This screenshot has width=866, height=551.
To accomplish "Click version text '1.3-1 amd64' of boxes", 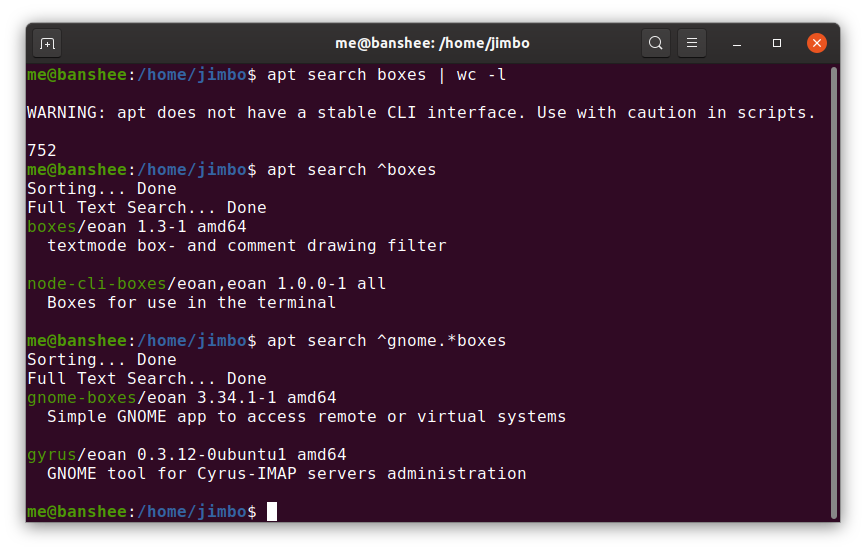I will click(192, 226).
